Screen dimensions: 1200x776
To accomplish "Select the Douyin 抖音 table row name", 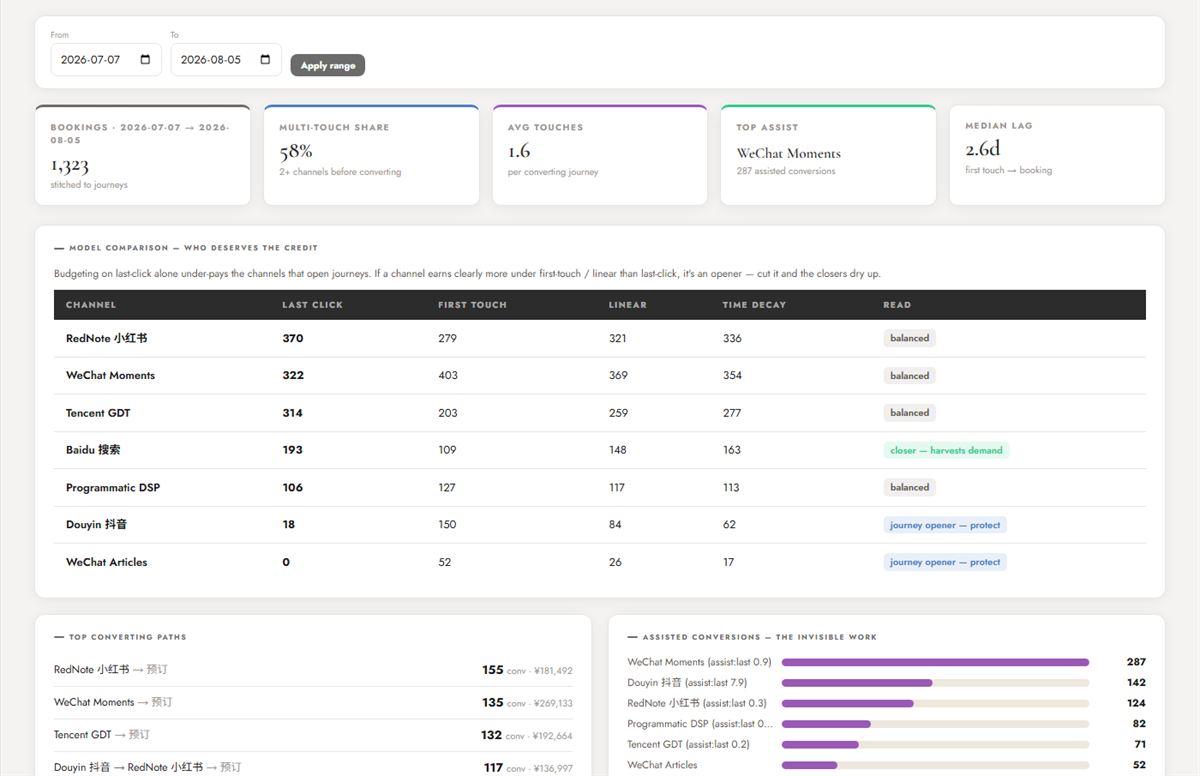I will (x=96, y=524).
